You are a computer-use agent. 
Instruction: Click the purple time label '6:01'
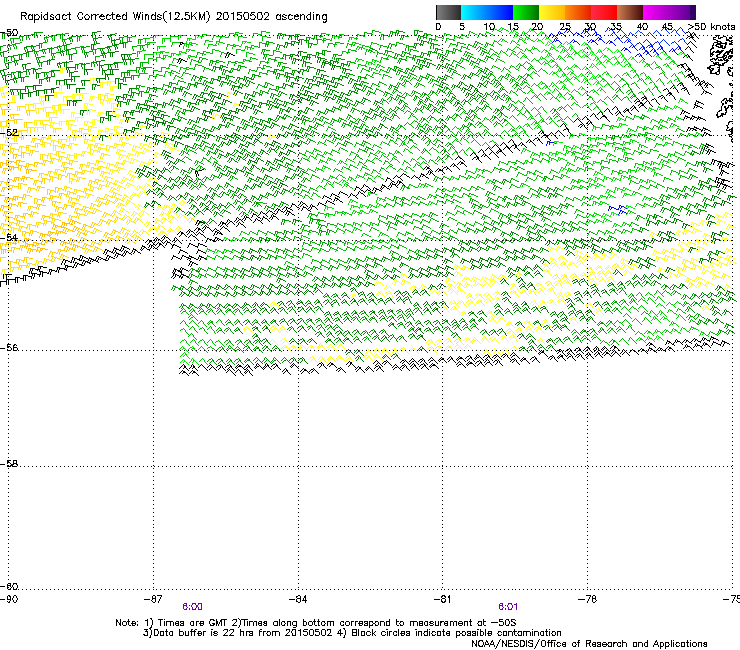point(508,607)
